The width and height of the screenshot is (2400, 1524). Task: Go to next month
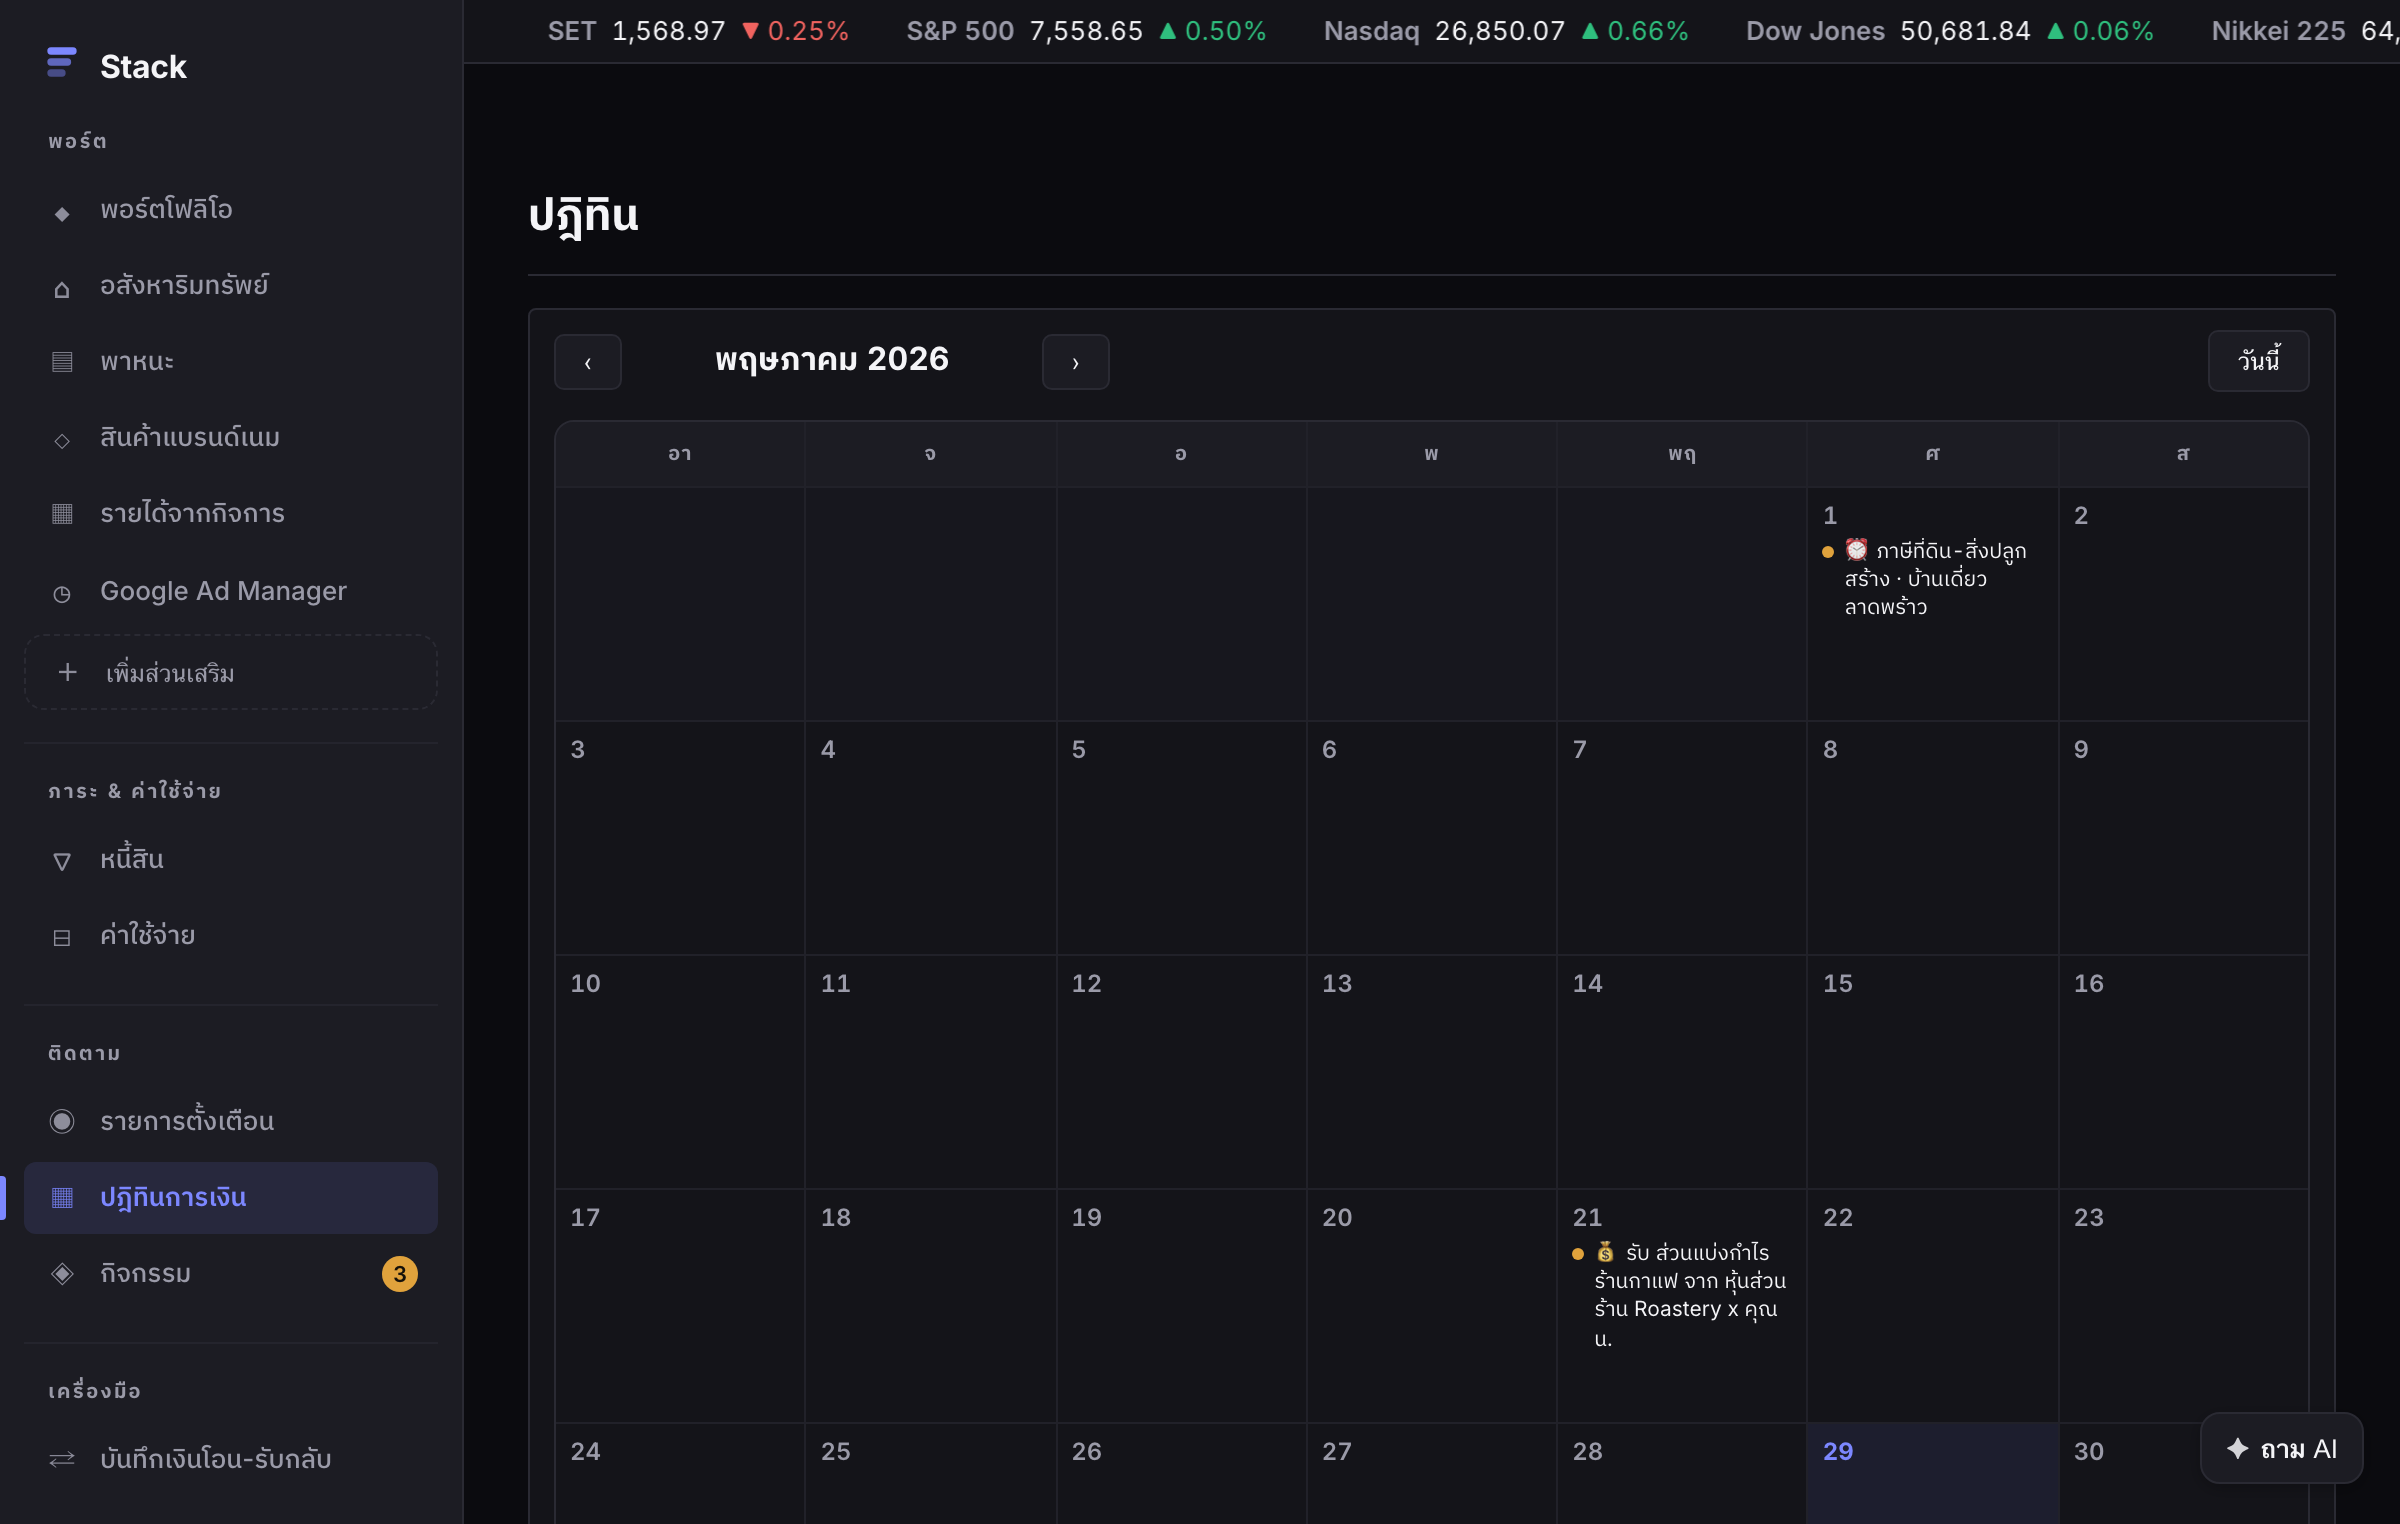pos(1076,362)
